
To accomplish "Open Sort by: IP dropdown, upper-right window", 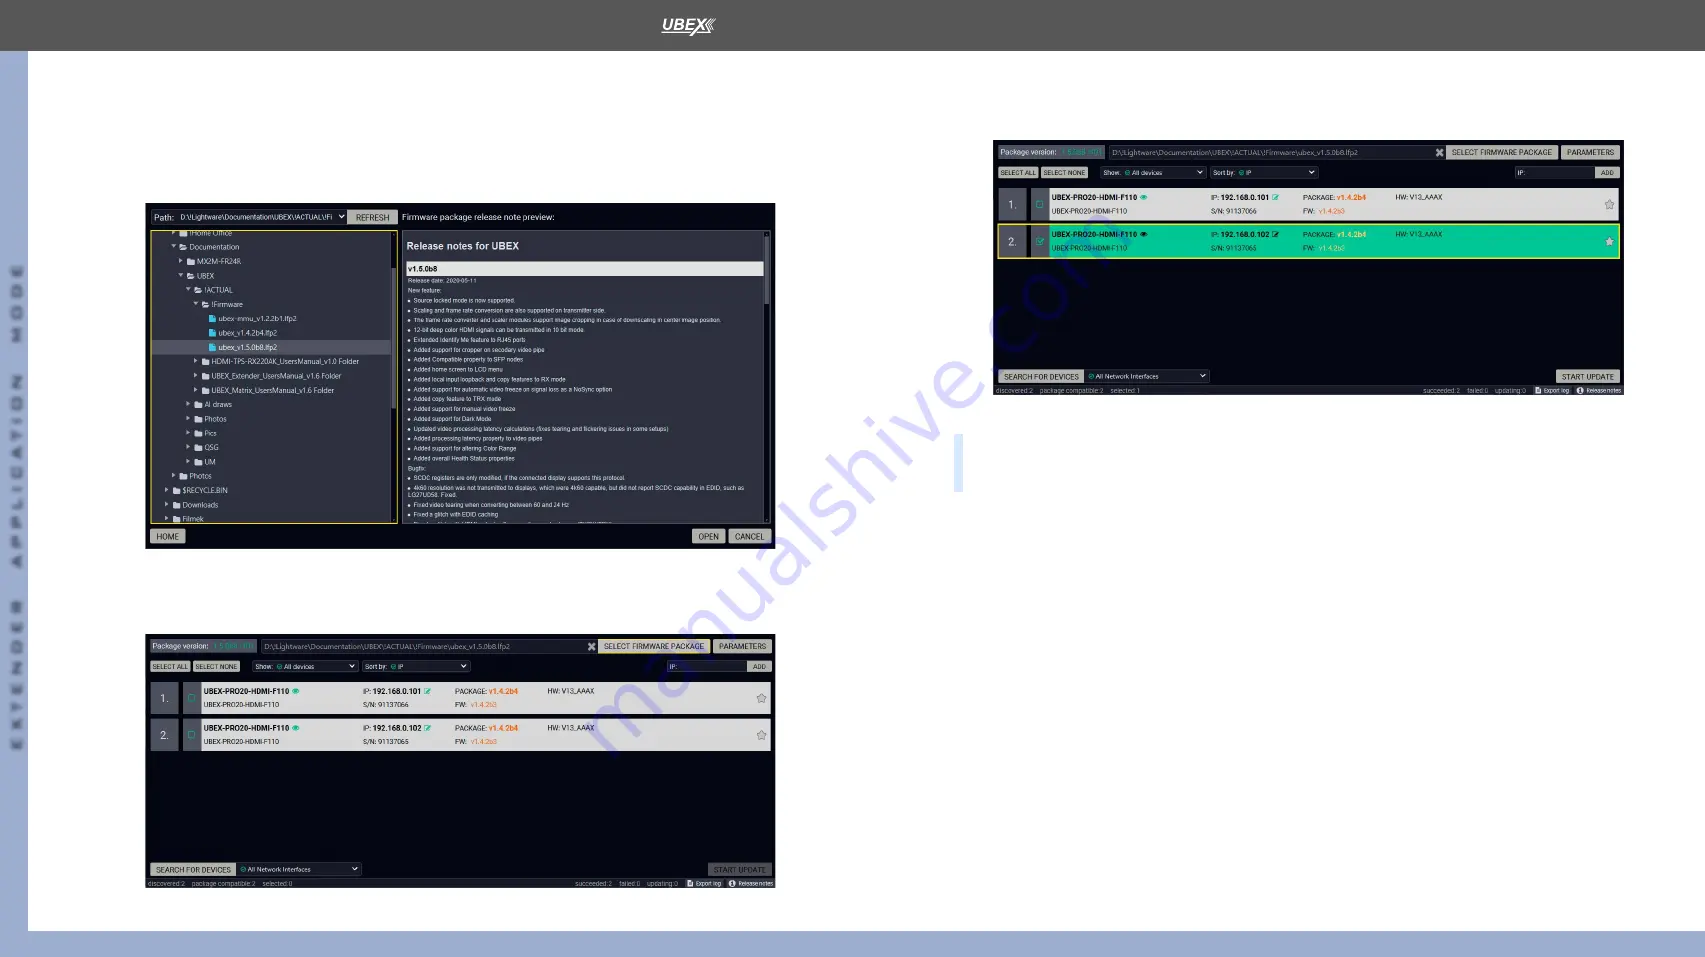I will click(x=1264, y=173).
